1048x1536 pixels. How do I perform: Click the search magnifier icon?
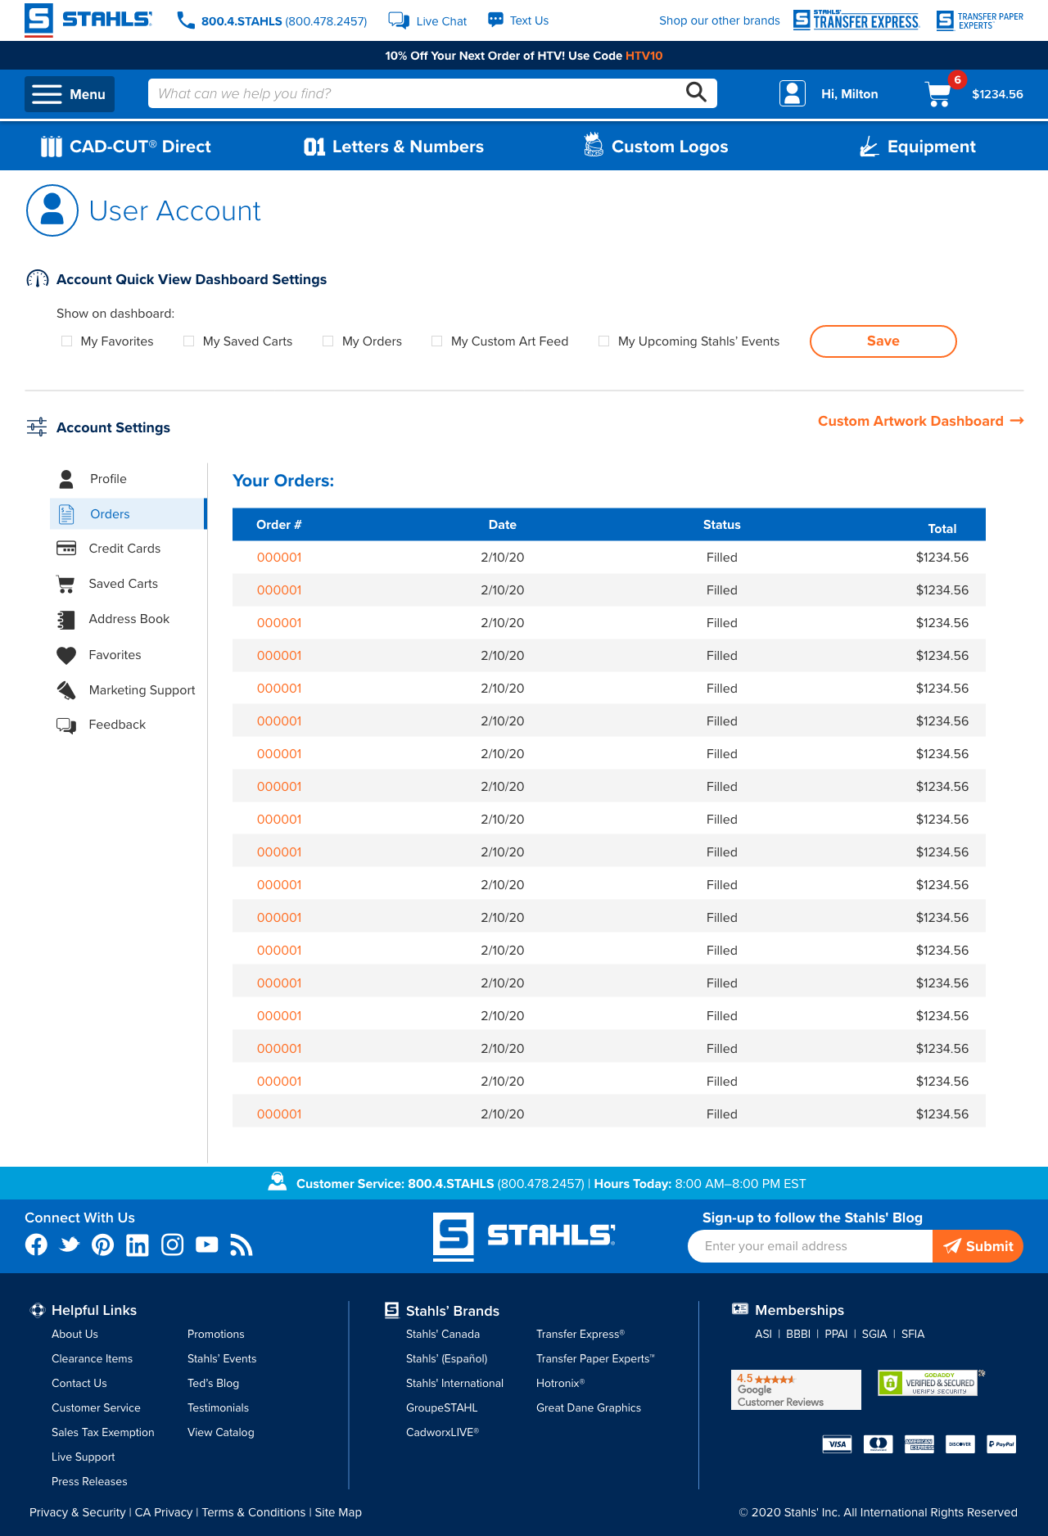point(696,93)
